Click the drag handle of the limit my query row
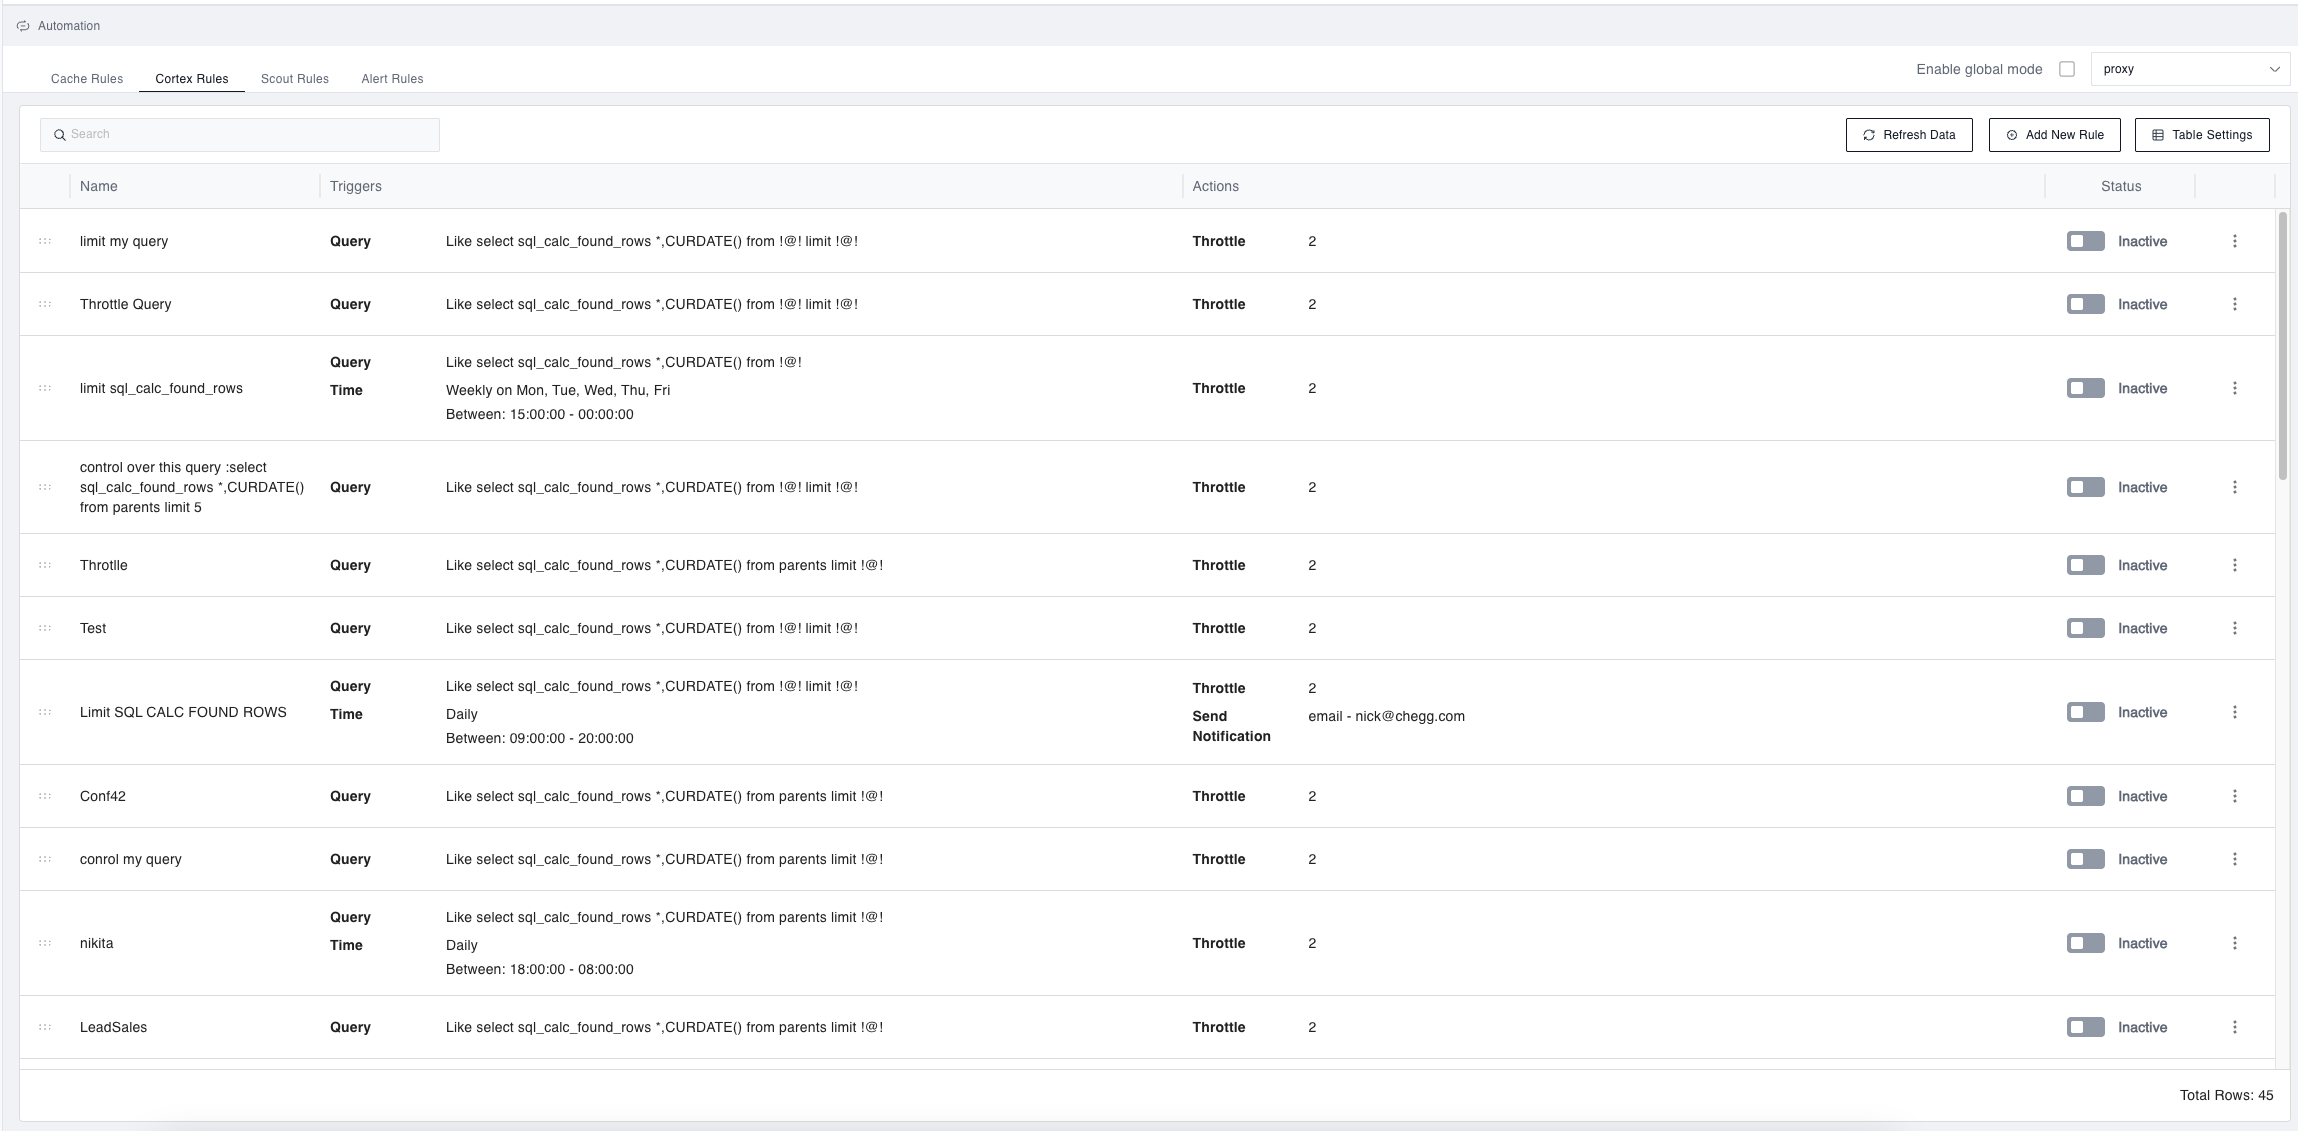Screen dimensions: 2298x1131 pos(45,241)
